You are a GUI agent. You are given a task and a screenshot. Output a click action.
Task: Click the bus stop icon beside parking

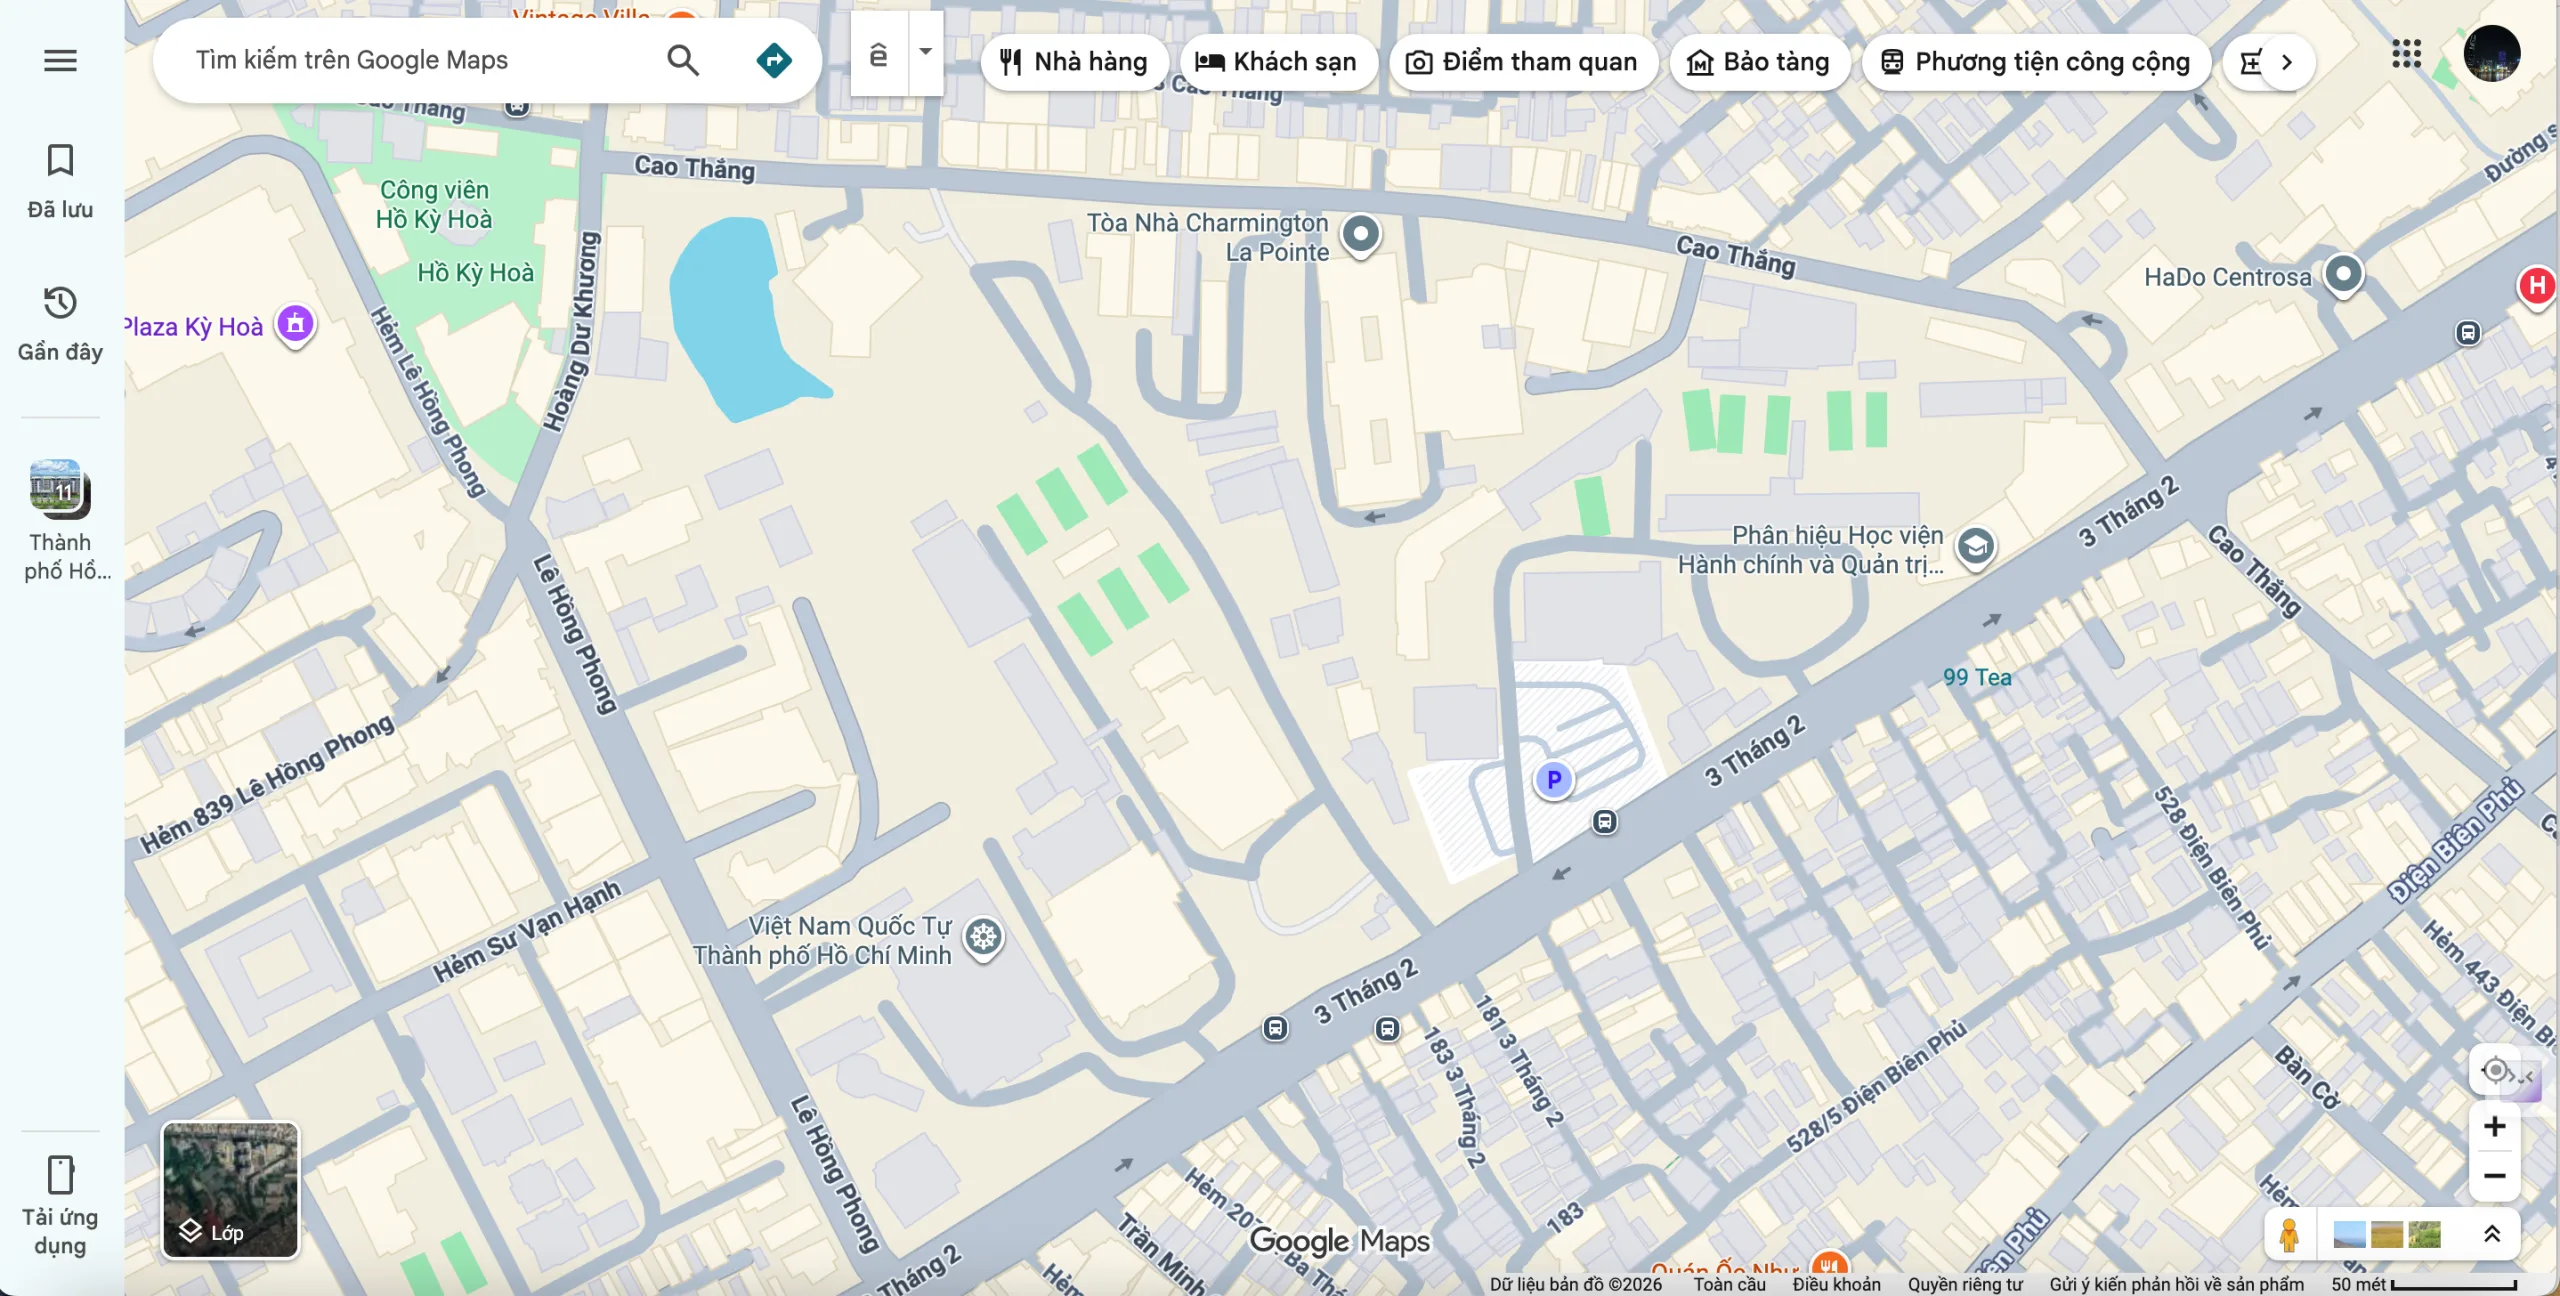point(1604,822)
